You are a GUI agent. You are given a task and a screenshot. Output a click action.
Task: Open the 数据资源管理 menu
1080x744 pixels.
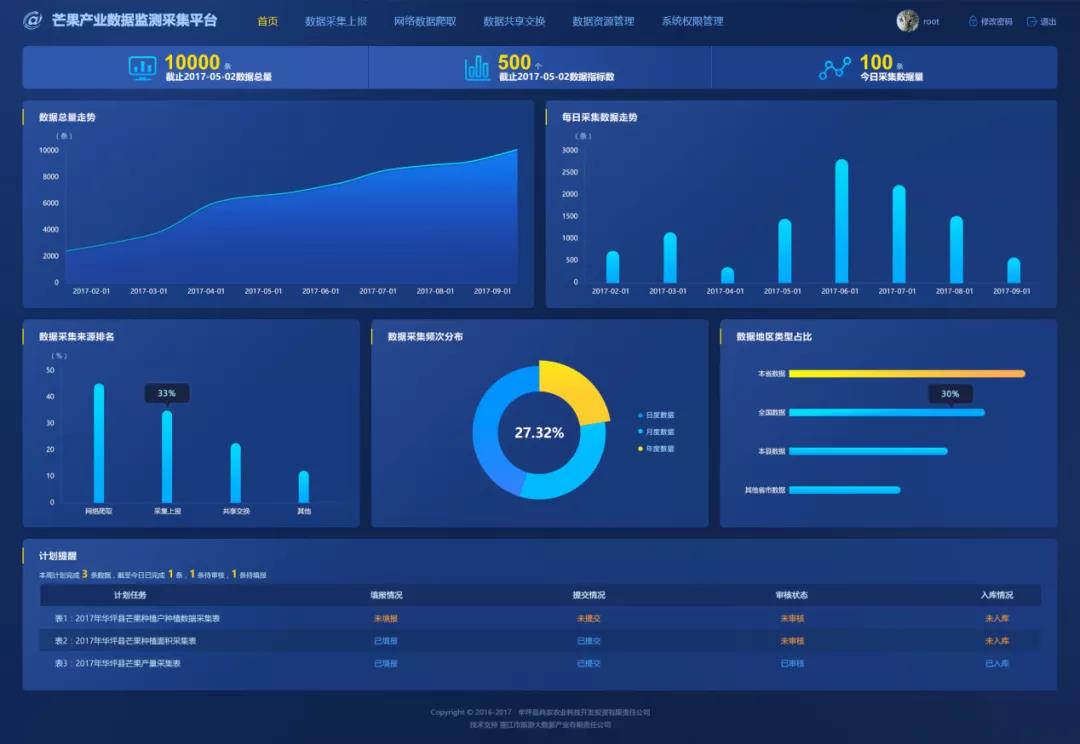click(x=603, y=21)
